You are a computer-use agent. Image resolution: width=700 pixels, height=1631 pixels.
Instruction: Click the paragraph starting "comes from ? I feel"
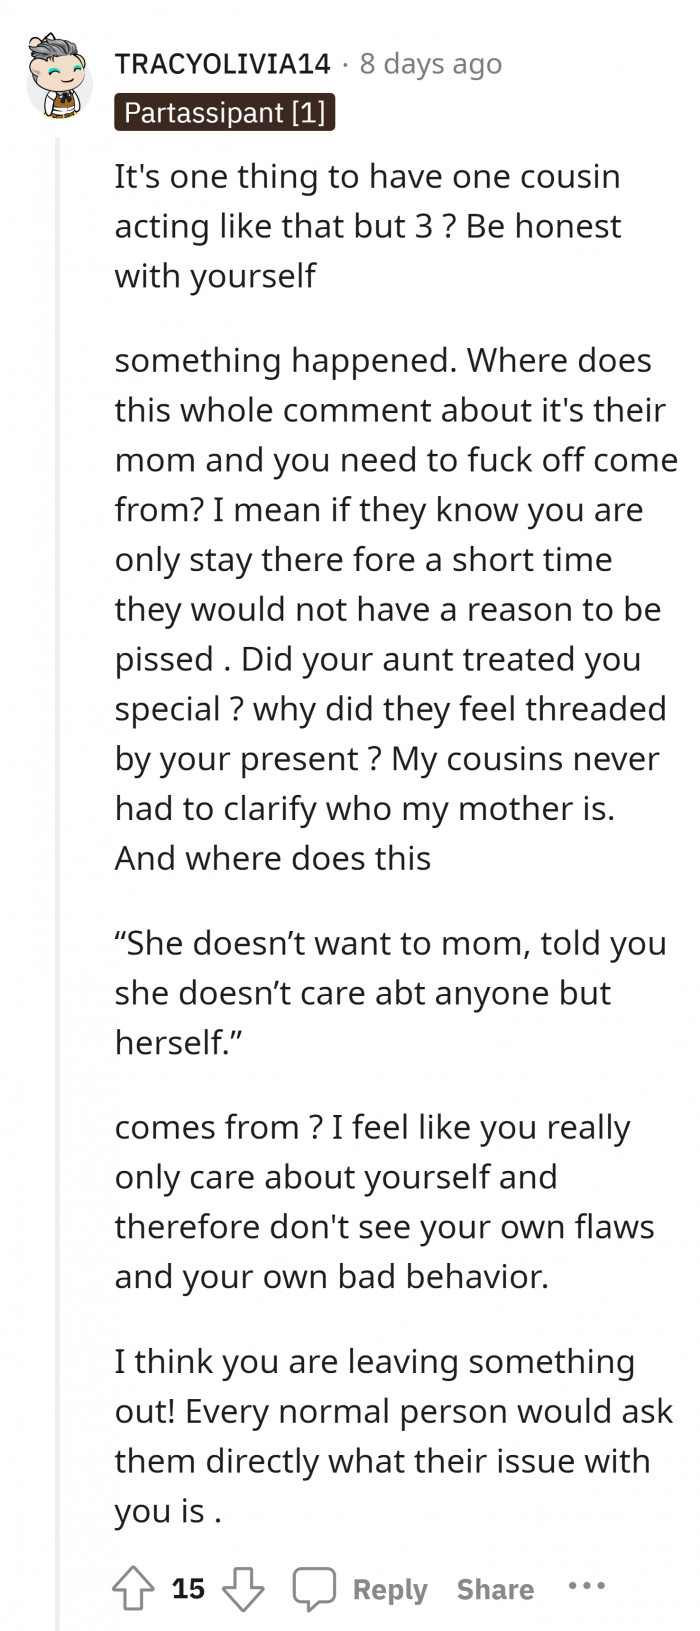384,1202
